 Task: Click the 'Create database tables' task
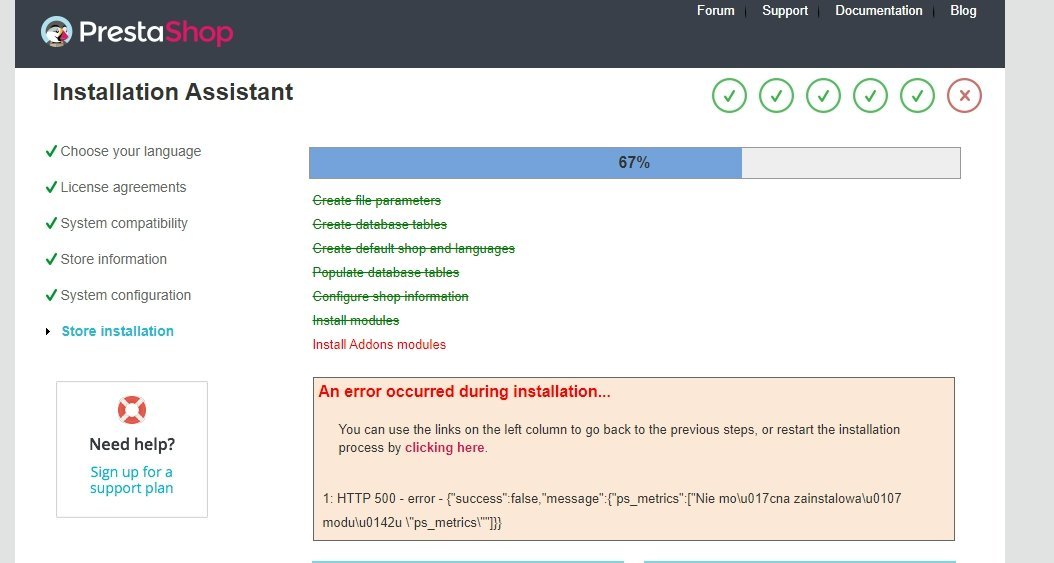coord(380,224)
